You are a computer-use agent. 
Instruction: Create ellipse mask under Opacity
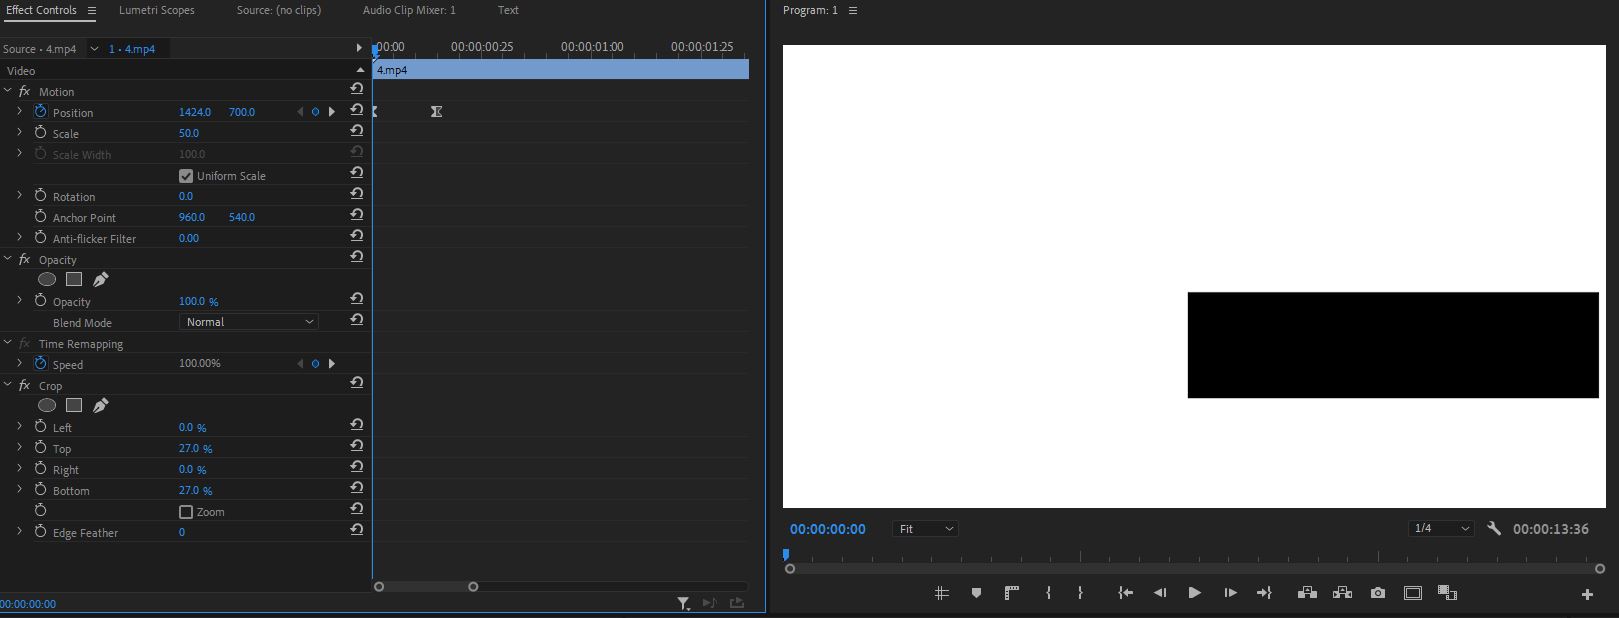click(x=47, y=280)
